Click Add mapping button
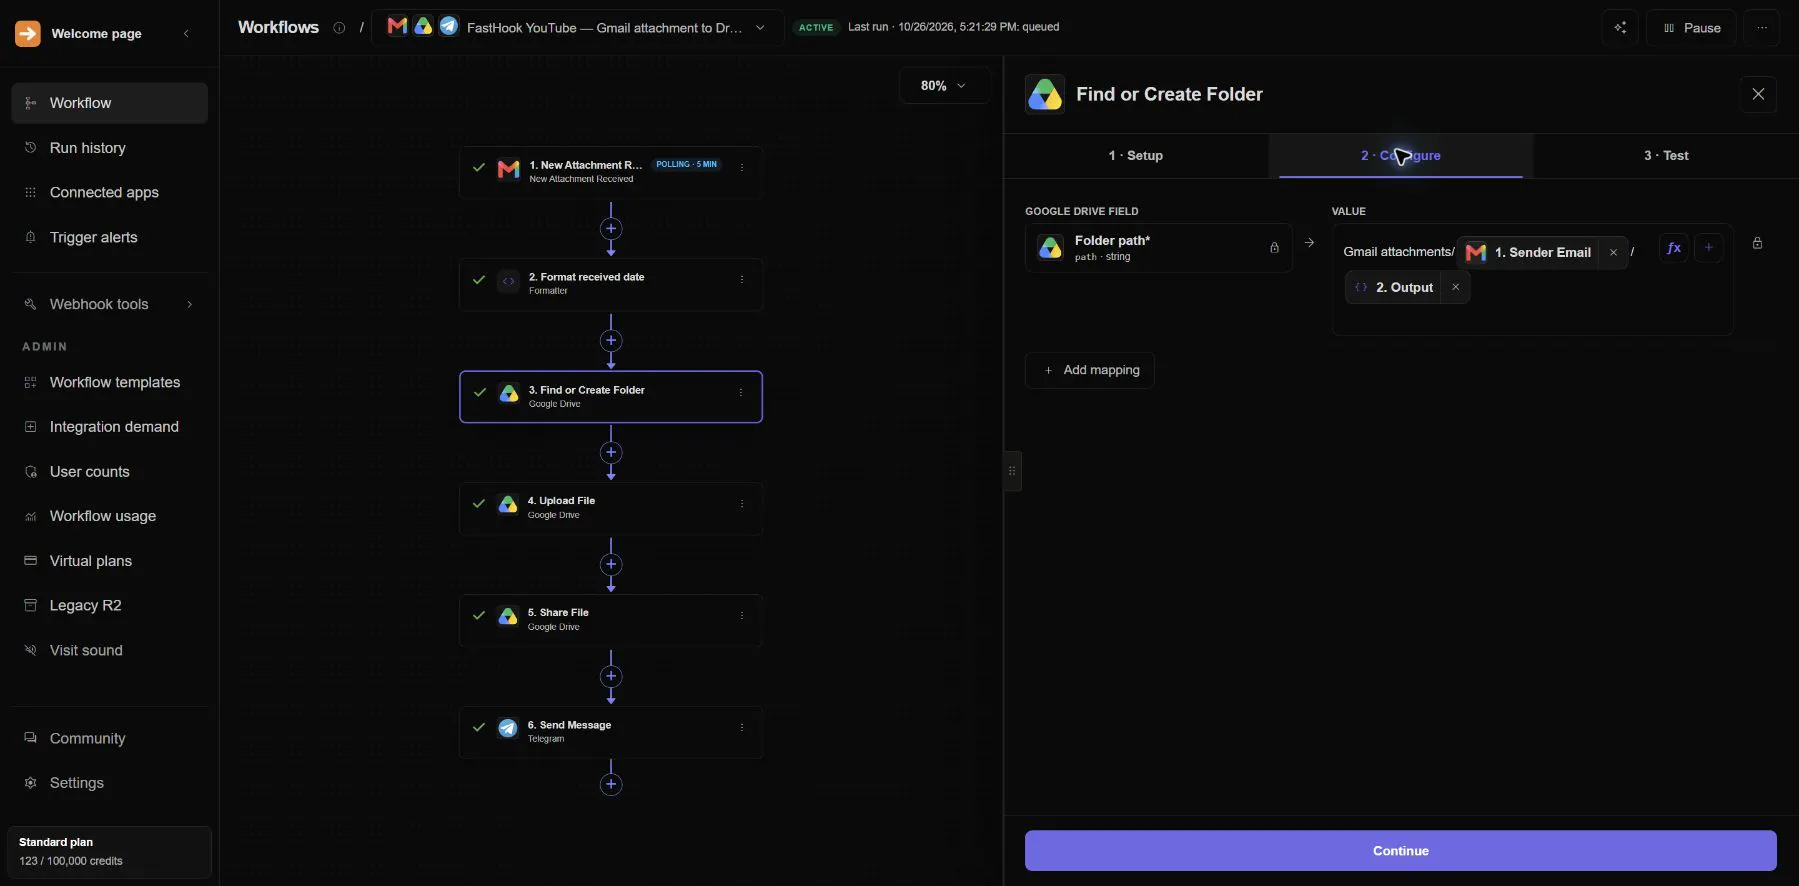Viewport: 1799px width, 886px height. click(1090, 370)
